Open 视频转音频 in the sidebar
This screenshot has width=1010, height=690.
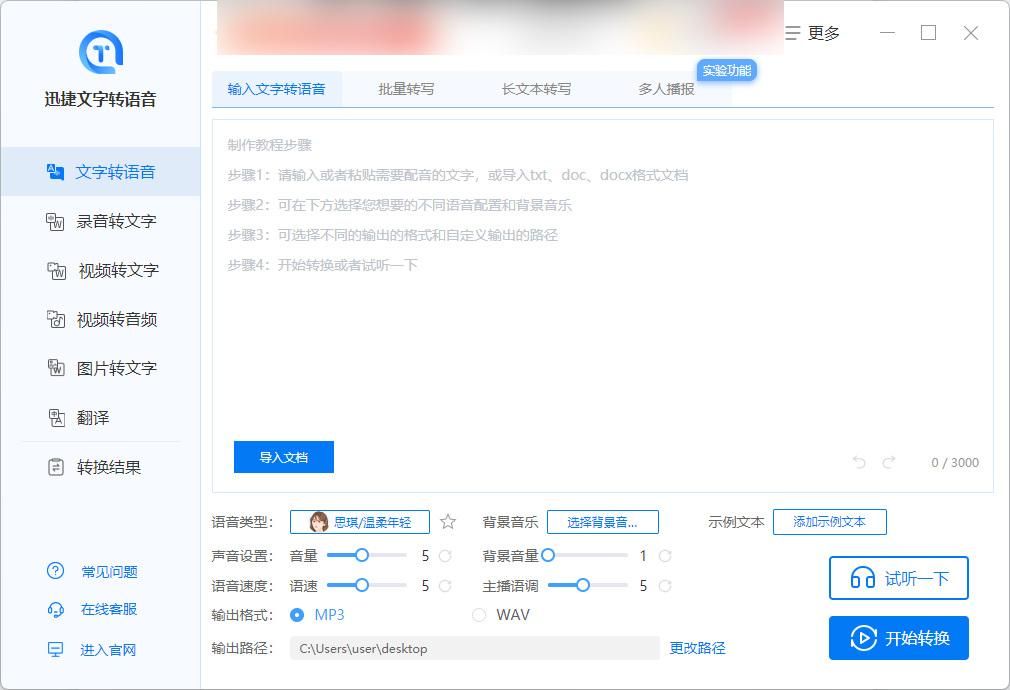pos(100,320)
